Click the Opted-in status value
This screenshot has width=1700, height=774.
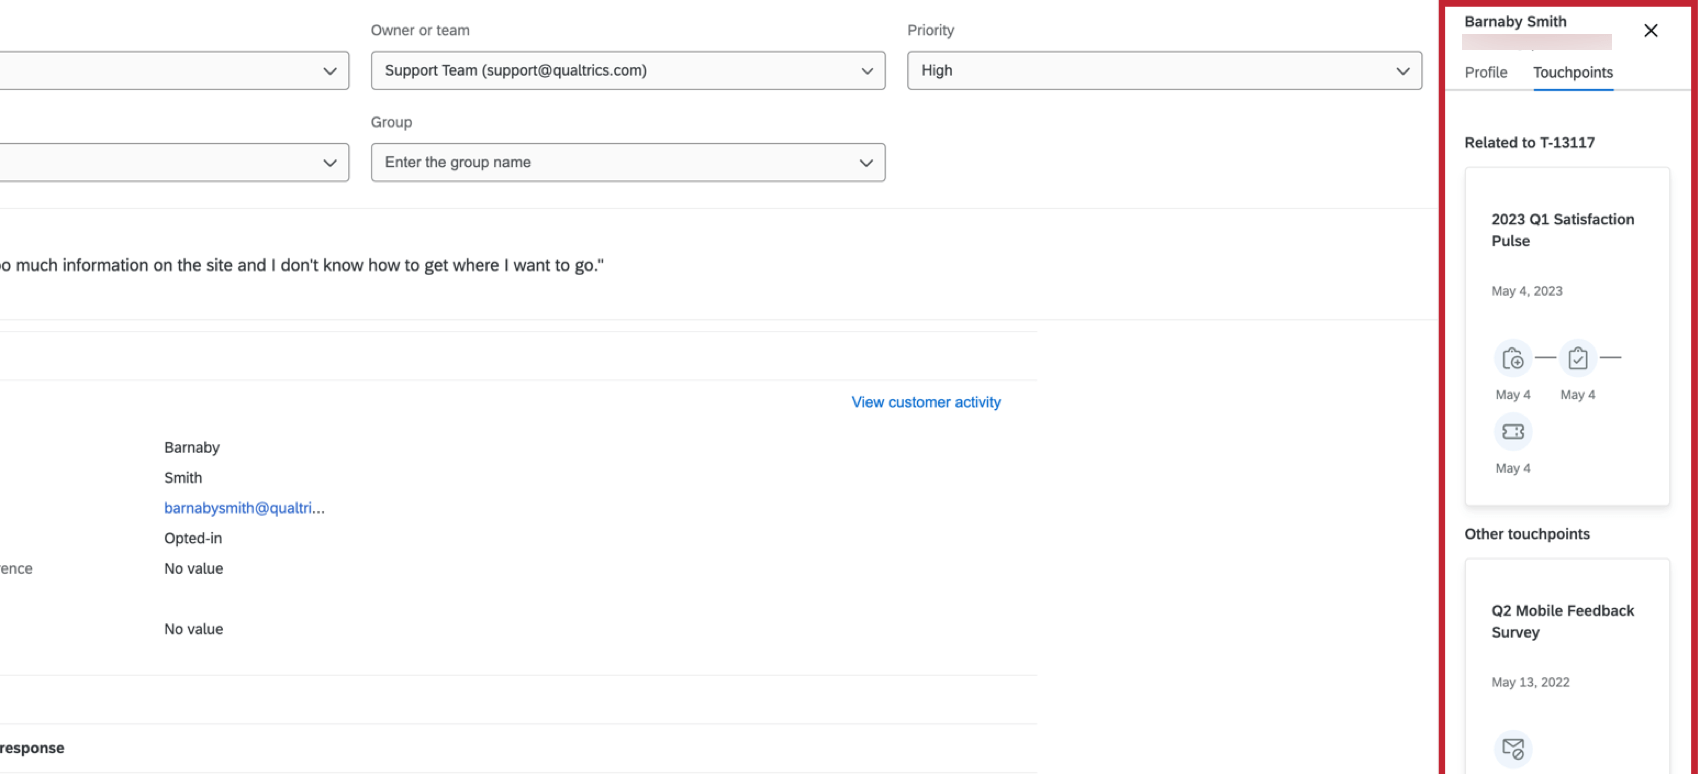(193, 538)
